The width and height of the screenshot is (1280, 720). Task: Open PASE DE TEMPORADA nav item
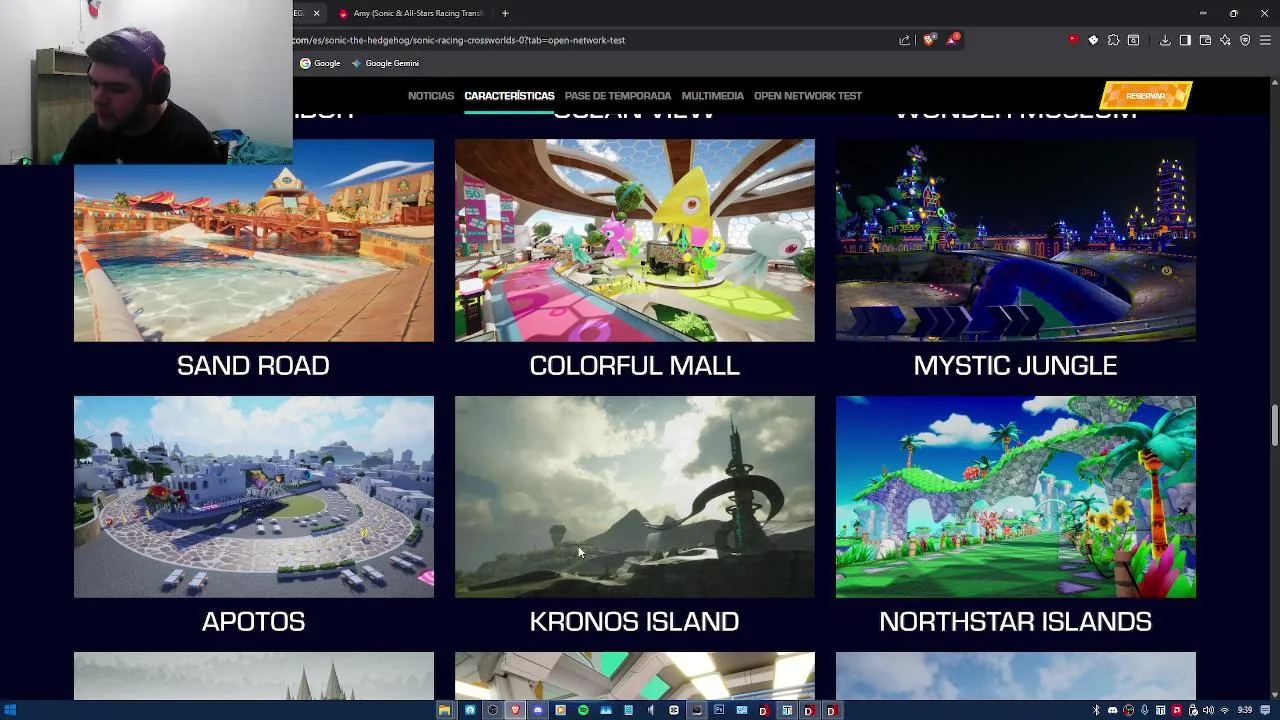click(618, 96)
